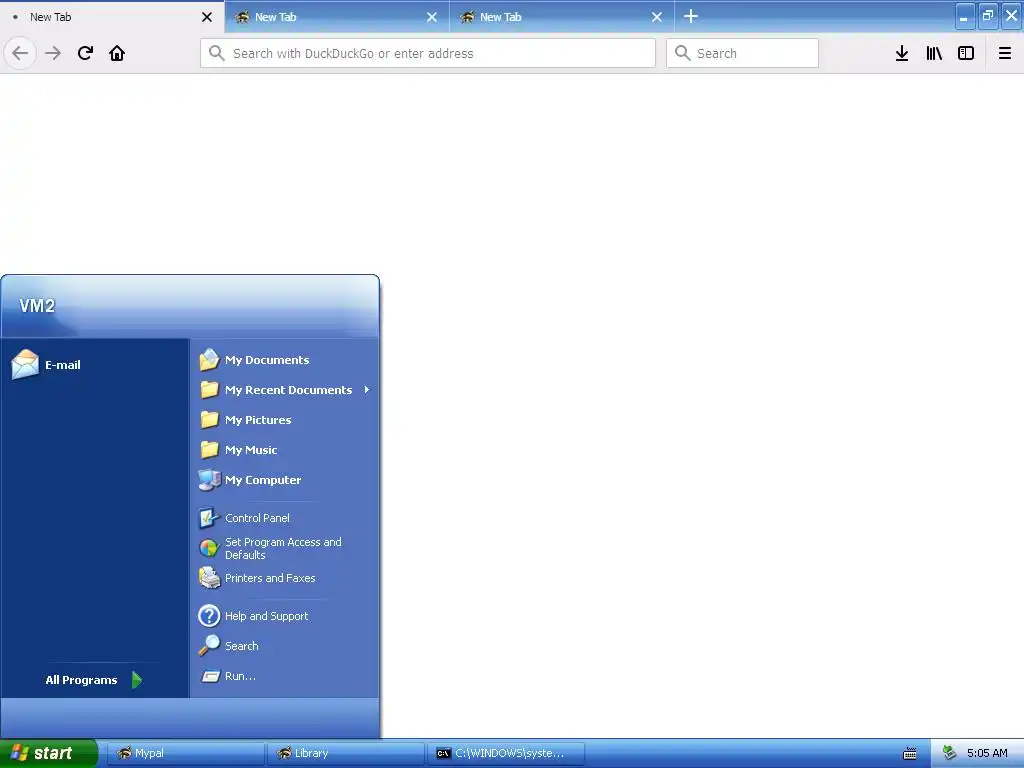Open the browser home page

pyautogui.click(x=117, y=53)
